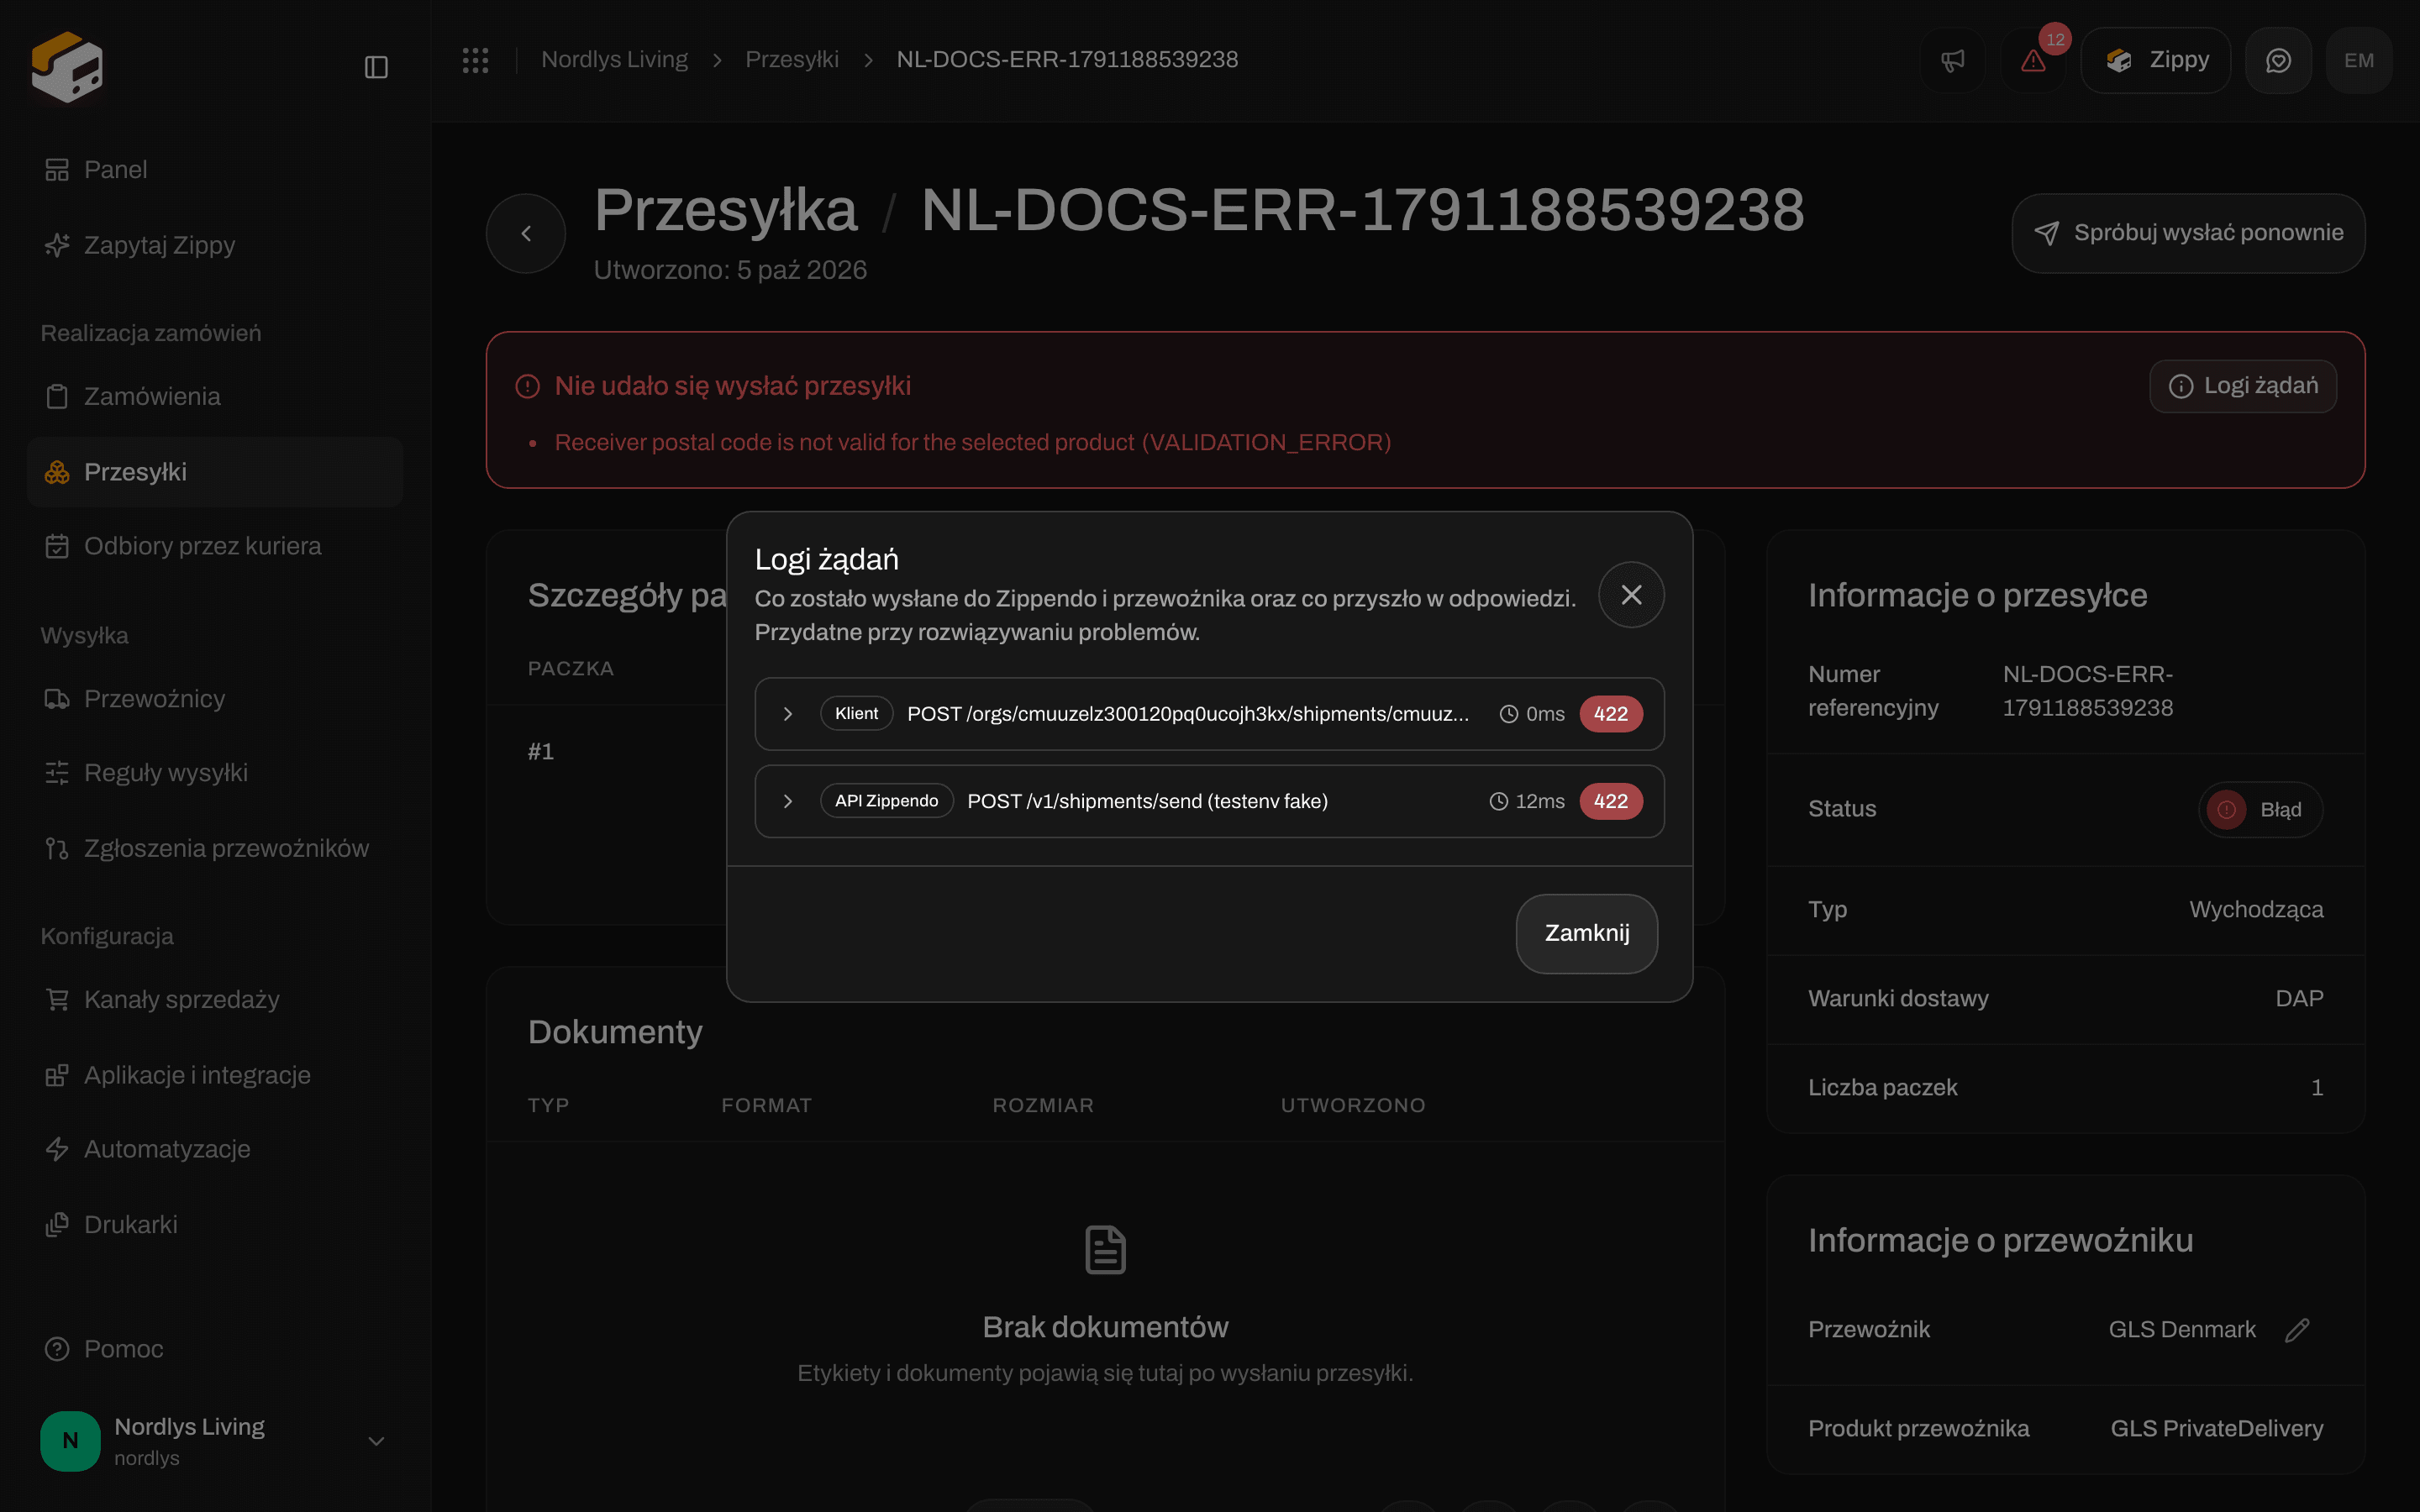Open the support chat icon
Screen dimensions: 2420x1512
tap(2278, 60)
